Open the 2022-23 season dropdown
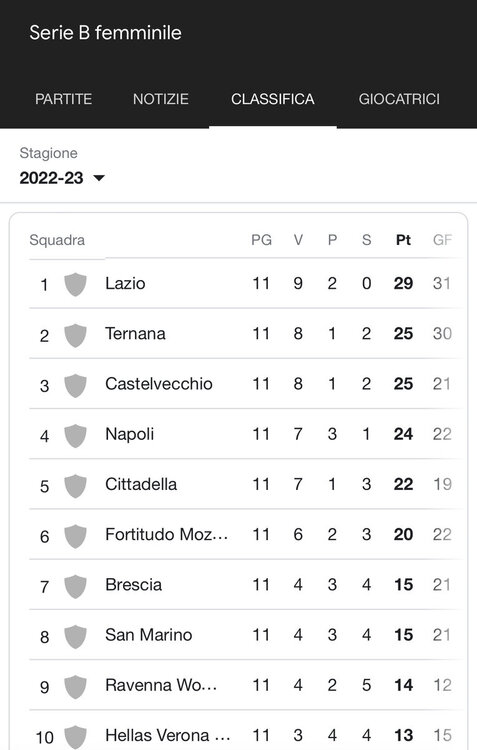 coord(62,178)
